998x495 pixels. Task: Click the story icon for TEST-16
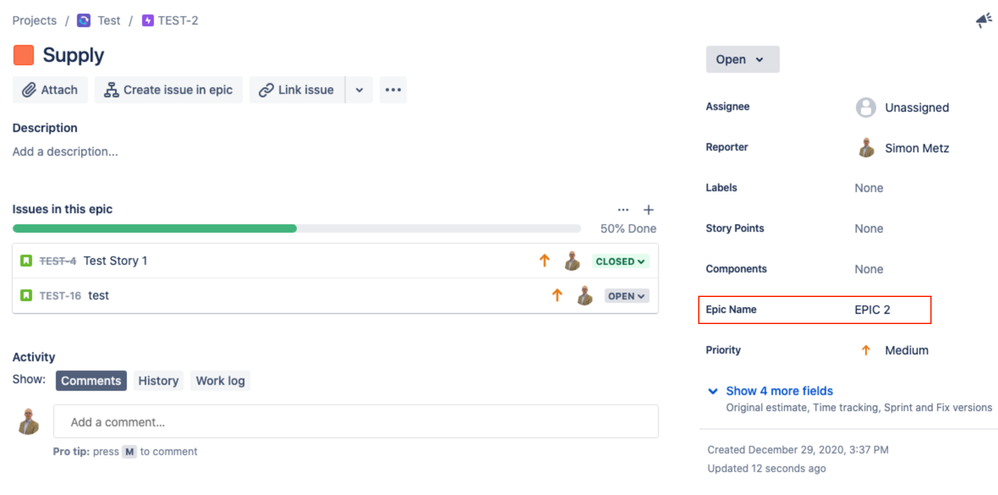26,296
